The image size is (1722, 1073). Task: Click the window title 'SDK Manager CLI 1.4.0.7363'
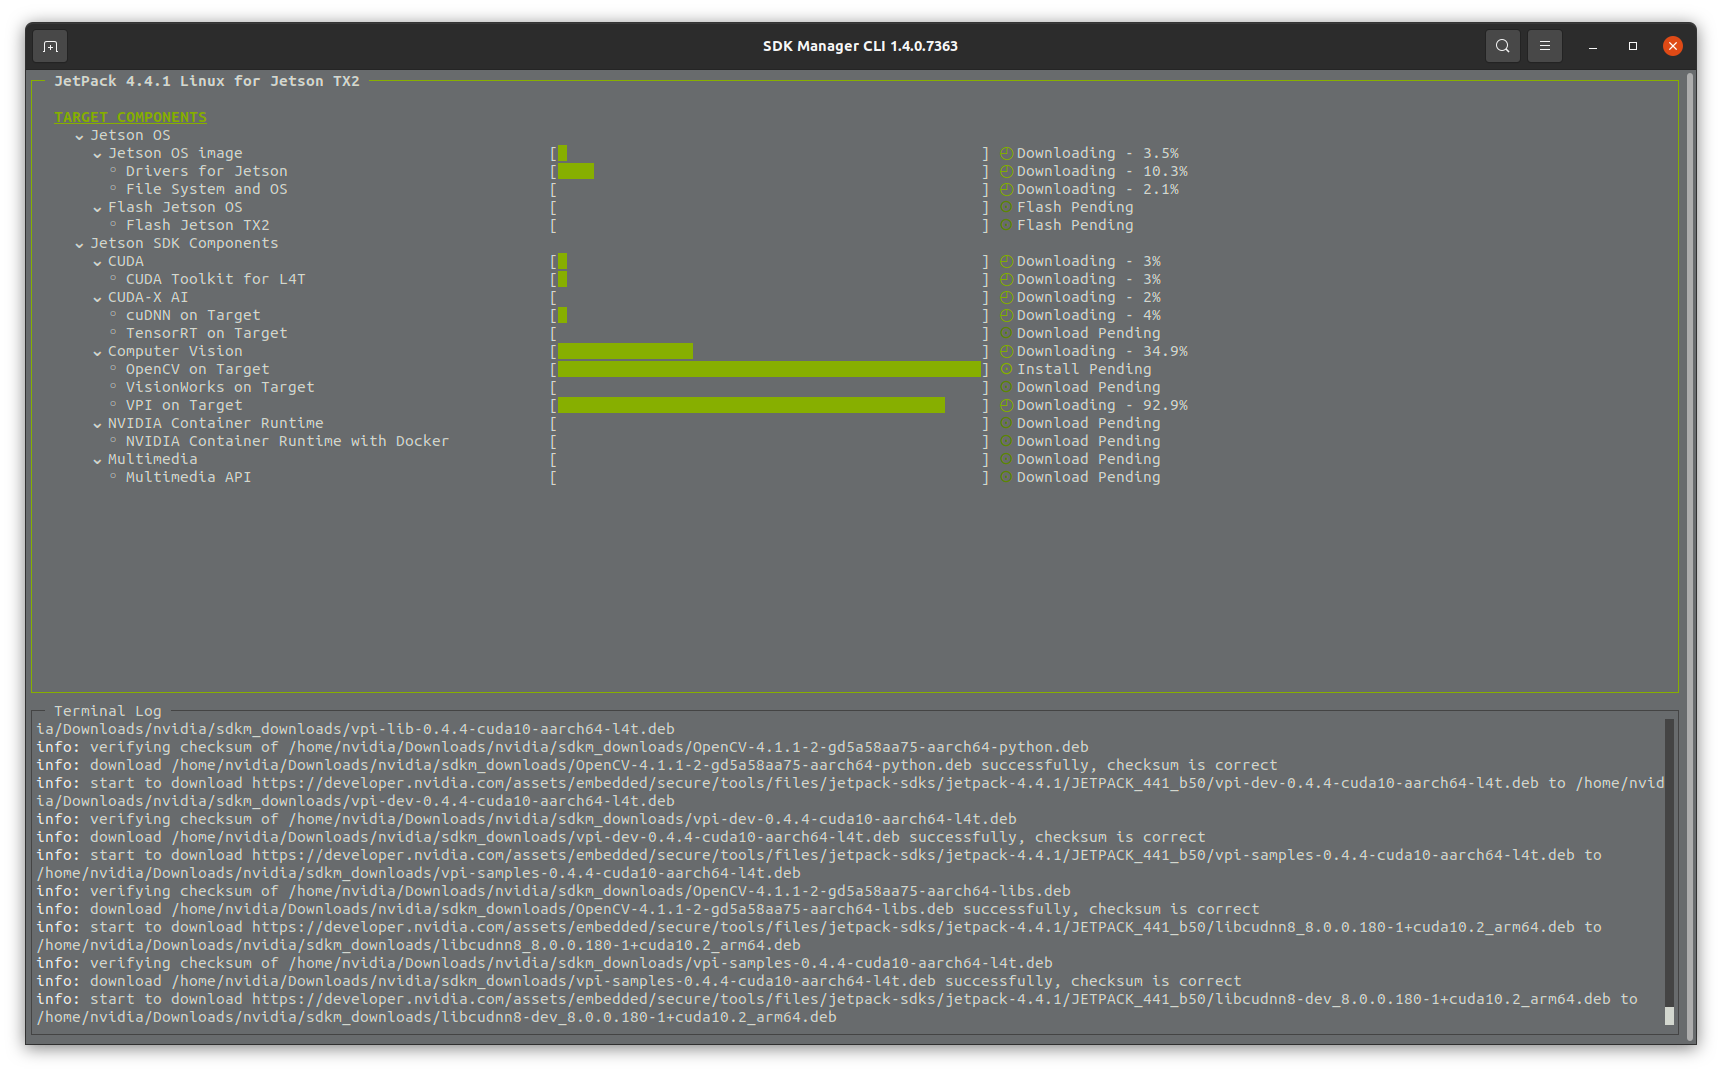(x=860, y=46)
